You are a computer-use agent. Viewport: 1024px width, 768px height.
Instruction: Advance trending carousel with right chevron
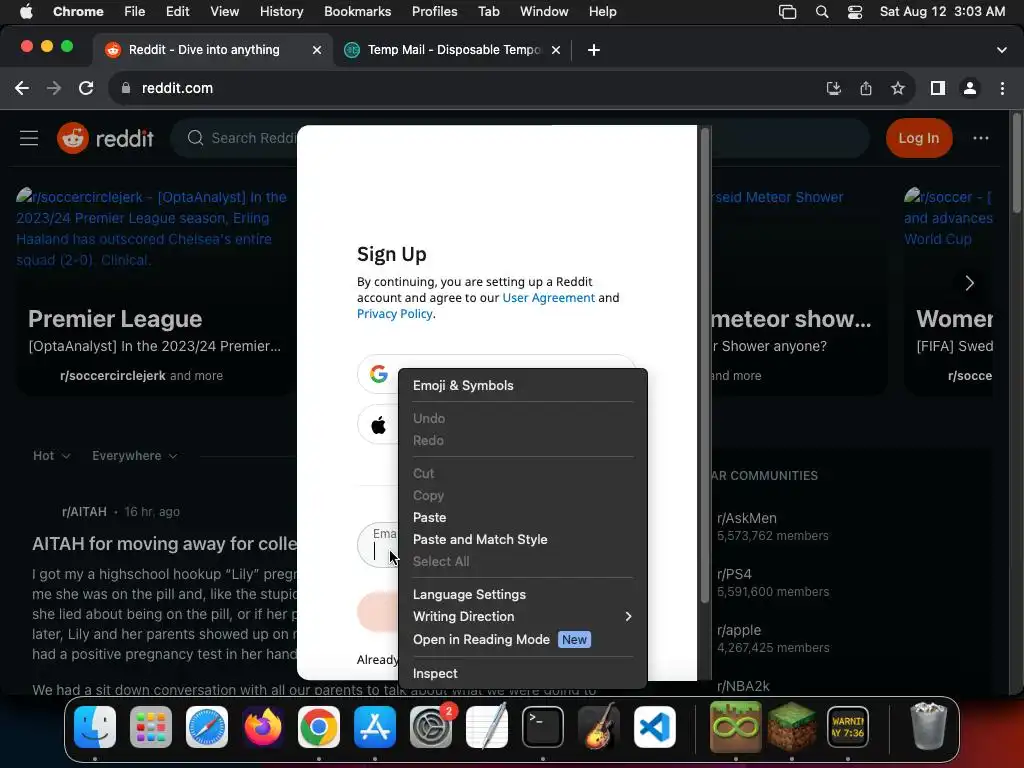(969, 283)
